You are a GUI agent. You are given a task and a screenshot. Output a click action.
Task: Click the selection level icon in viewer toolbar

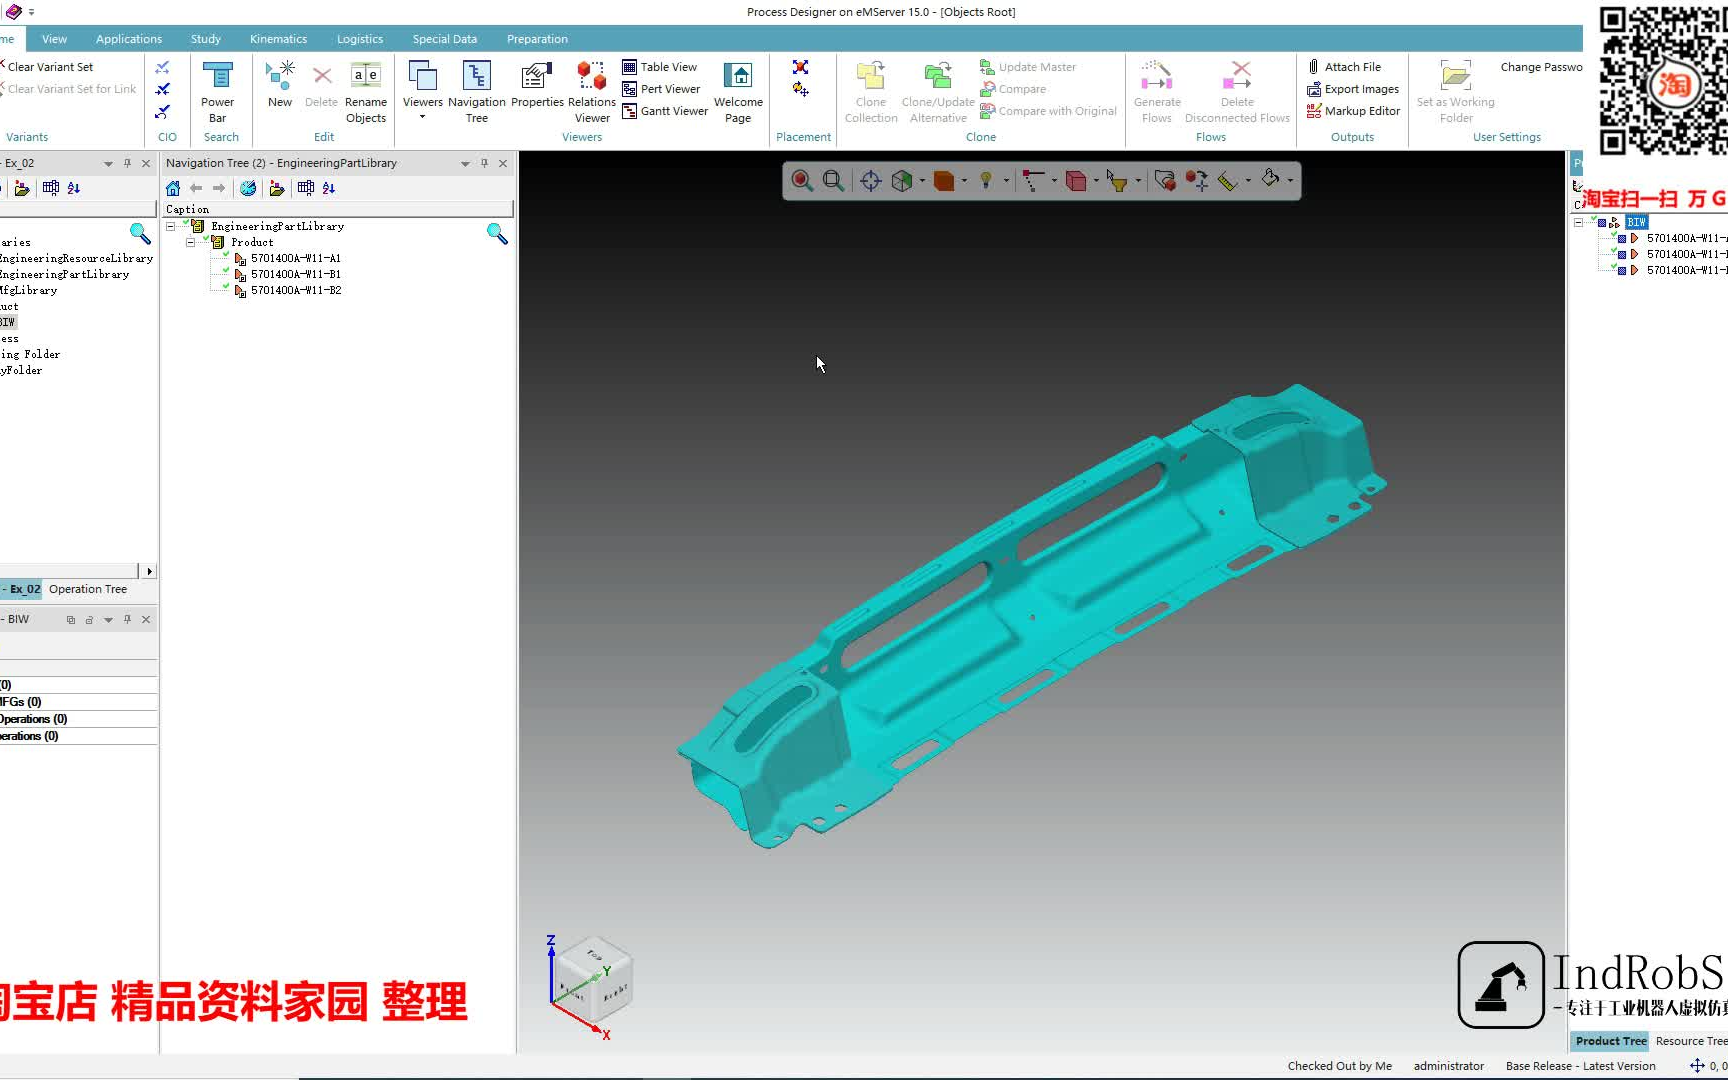[x=1033, y=180]
